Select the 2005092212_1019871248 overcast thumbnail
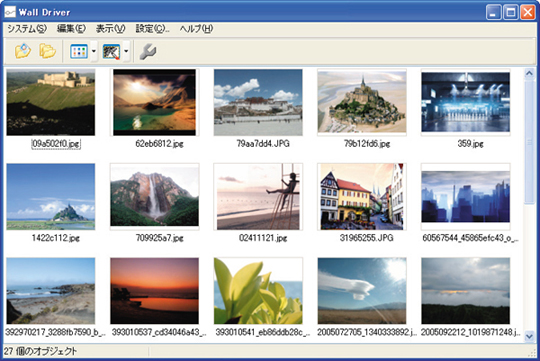Screen dimensions: 540x361 pyautogui.click(x=466, y=291)
